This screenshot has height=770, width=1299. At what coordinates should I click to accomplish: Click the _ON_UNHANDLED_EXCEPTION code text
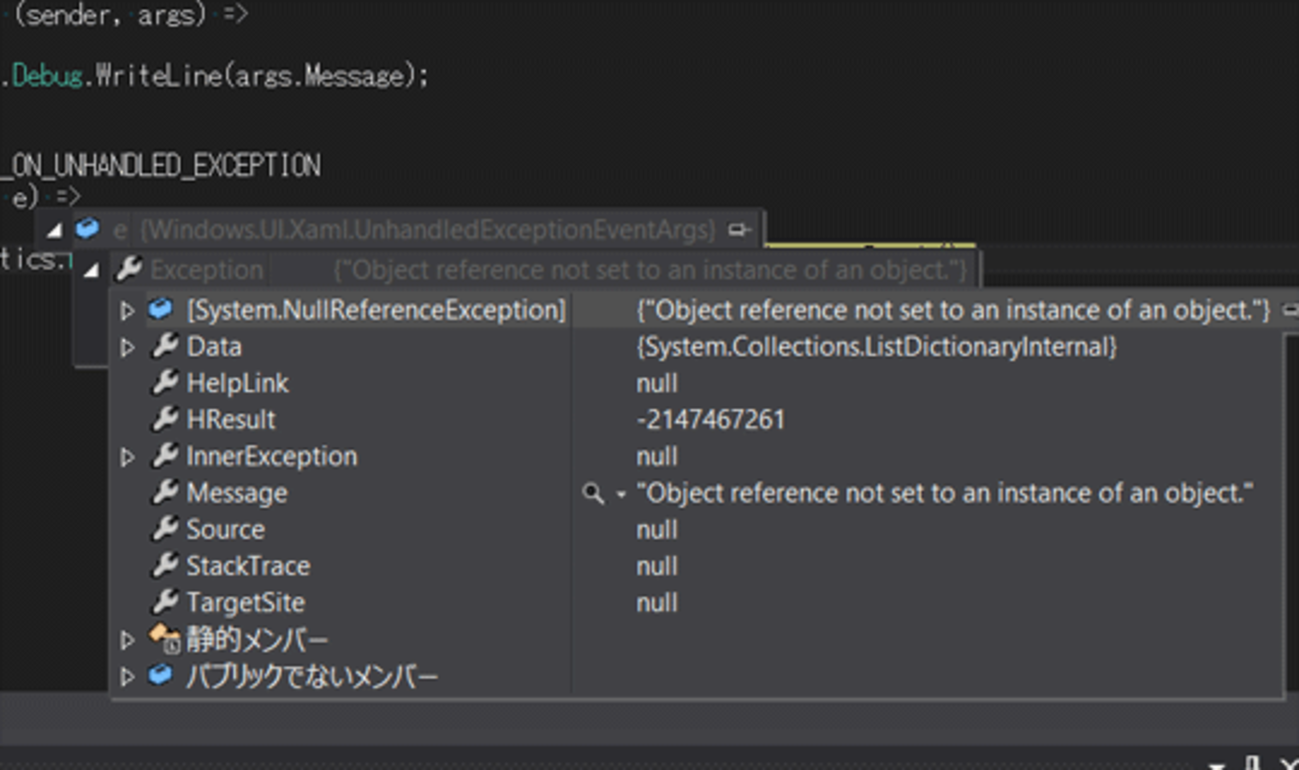(x=160, y=165)
